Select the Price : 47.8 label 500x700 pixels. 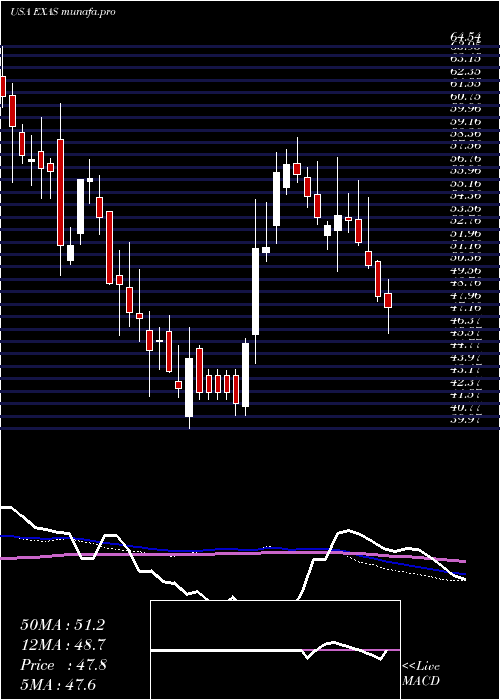[63, 665]
